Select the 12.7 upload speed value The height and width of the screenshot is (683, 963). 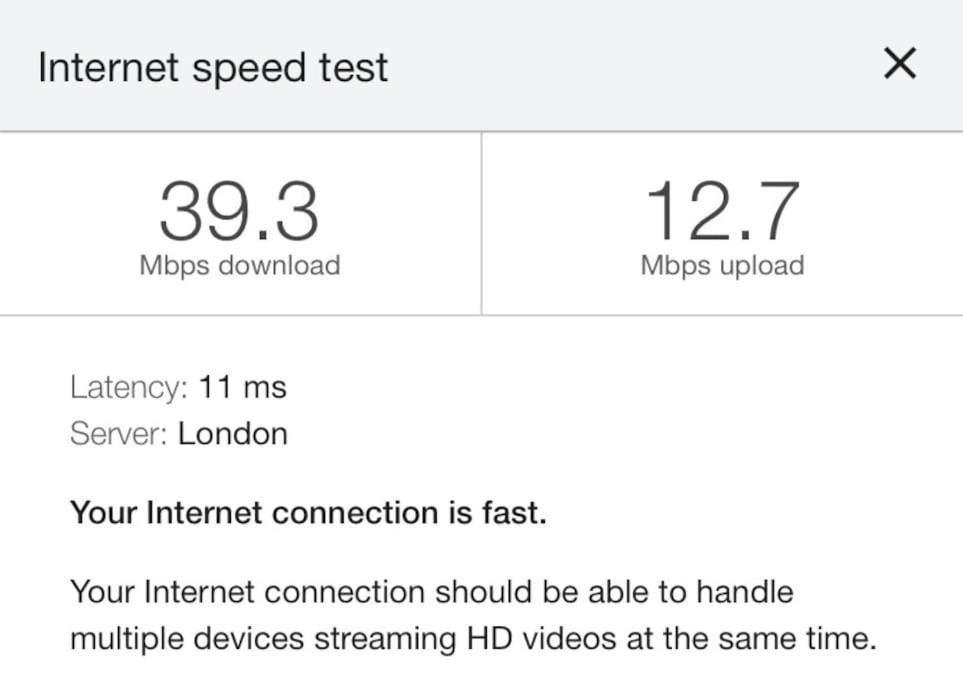[x=722, y=211]
